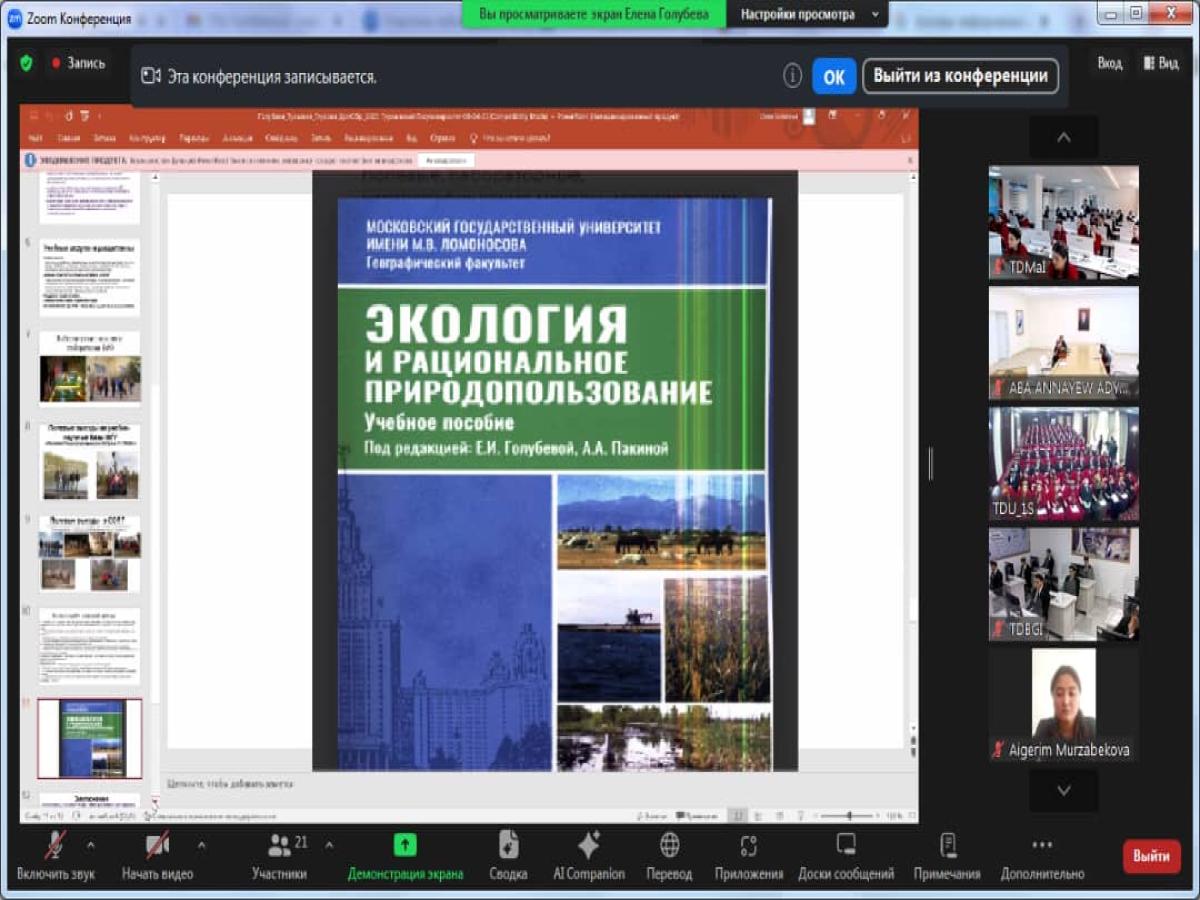Open the Файл tab in PowerPoint

[35, 138]
